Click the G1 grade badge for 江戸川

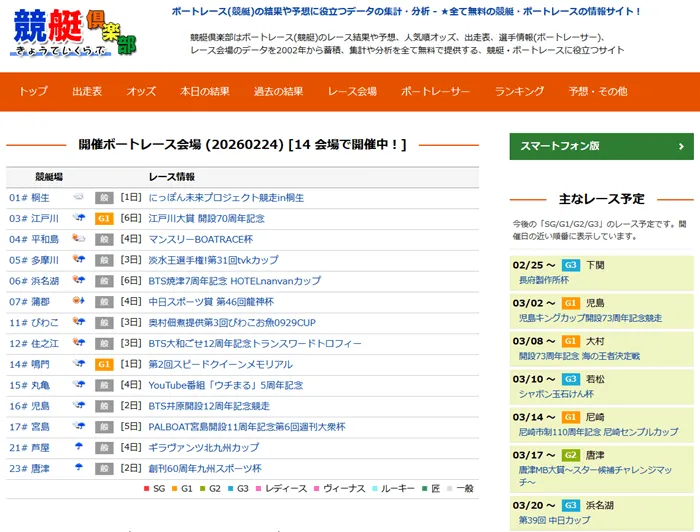tap(104, 218)
